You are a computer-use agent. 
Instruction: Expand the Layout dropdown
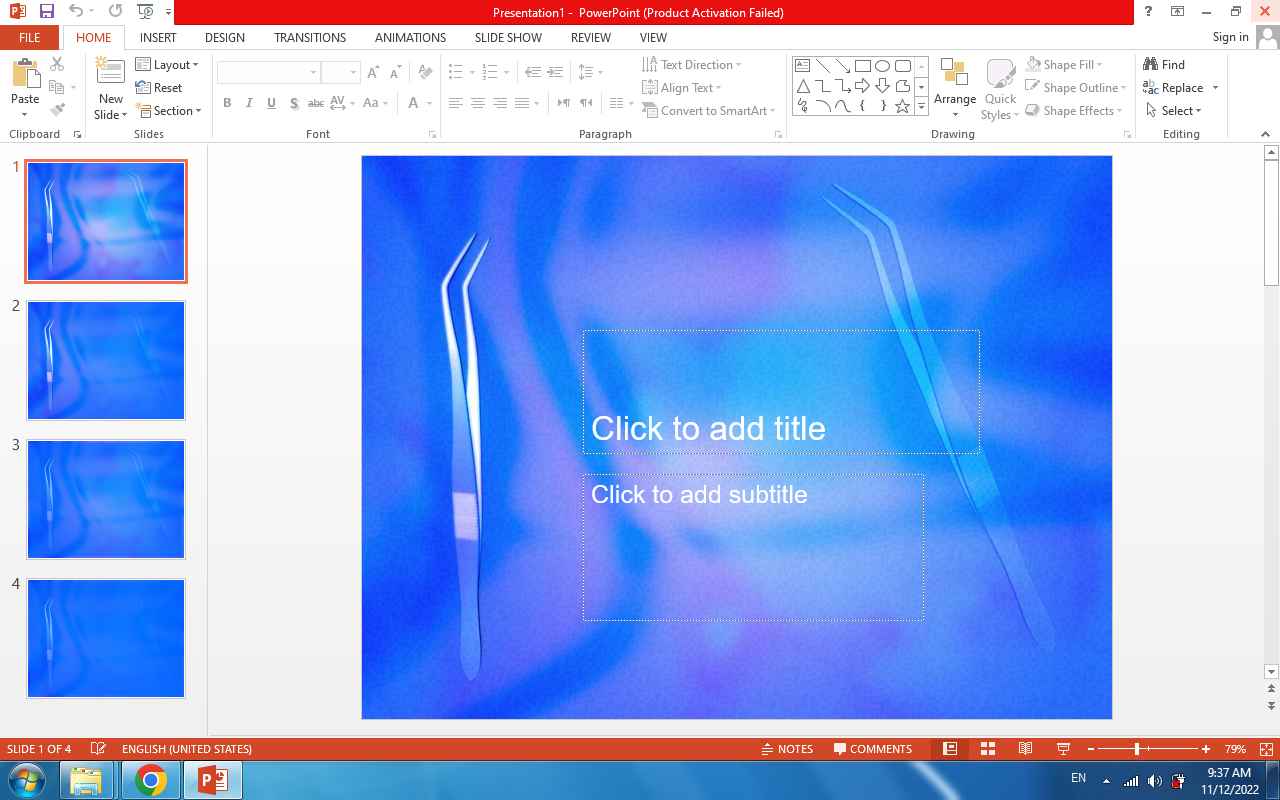pos(167,65)
